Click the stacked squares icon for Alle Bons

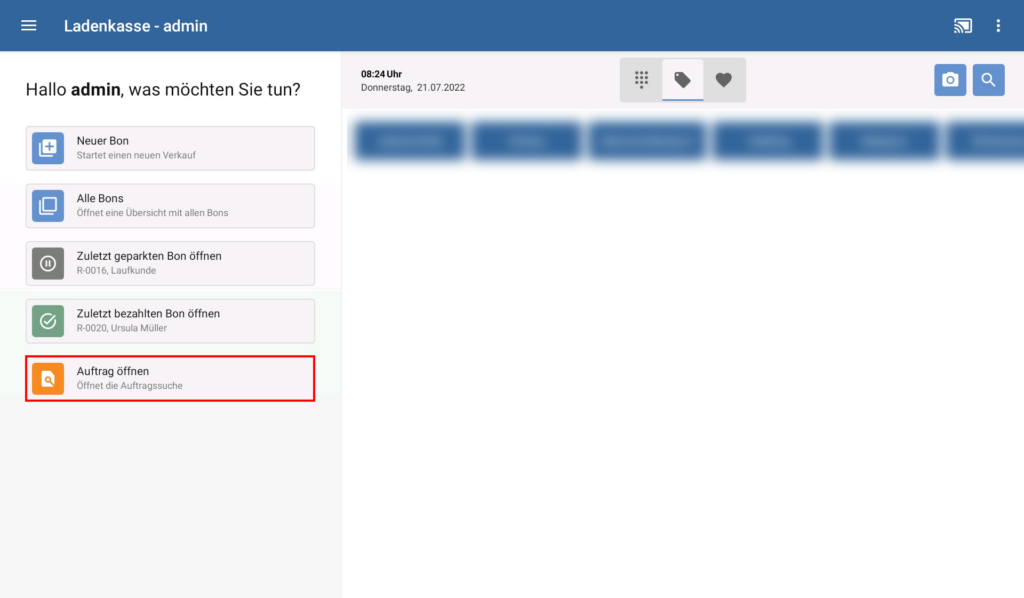pos(48,206)
